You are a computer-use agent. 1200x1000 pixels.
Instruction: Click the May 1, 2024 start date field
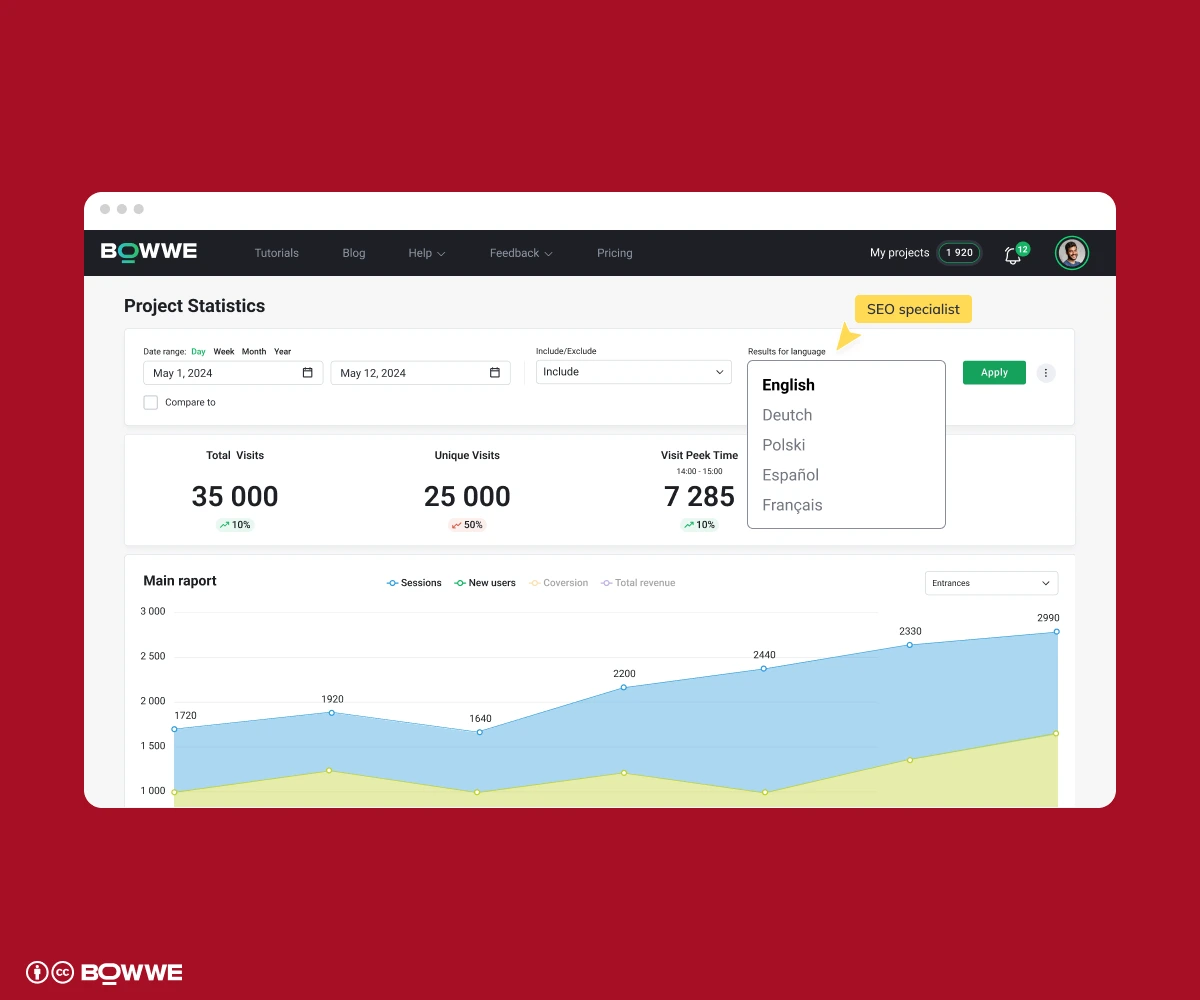[x=233, y=373]
